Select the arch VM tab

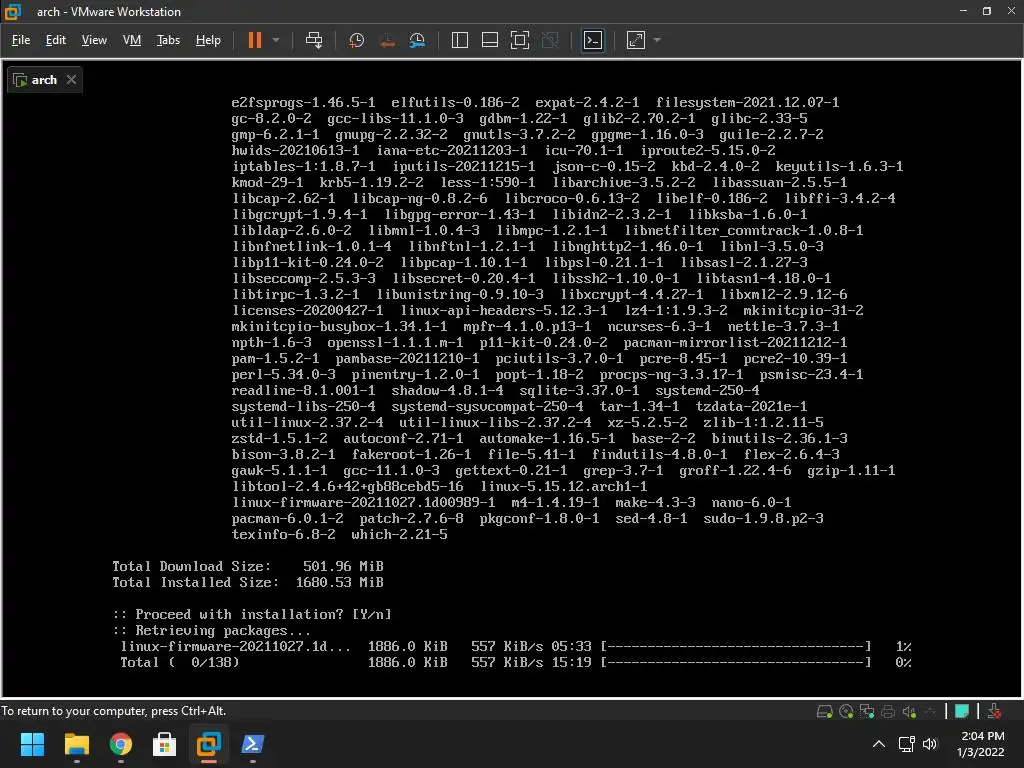click(x=44, y=80)
